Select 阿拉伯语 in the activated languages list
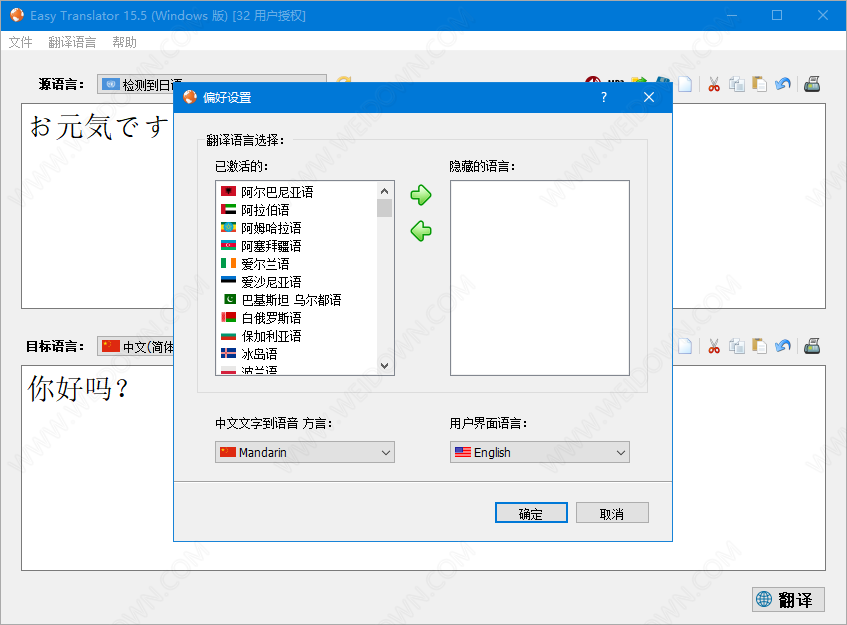The width and height of the screenshot is (847, 625). point(265,210)
